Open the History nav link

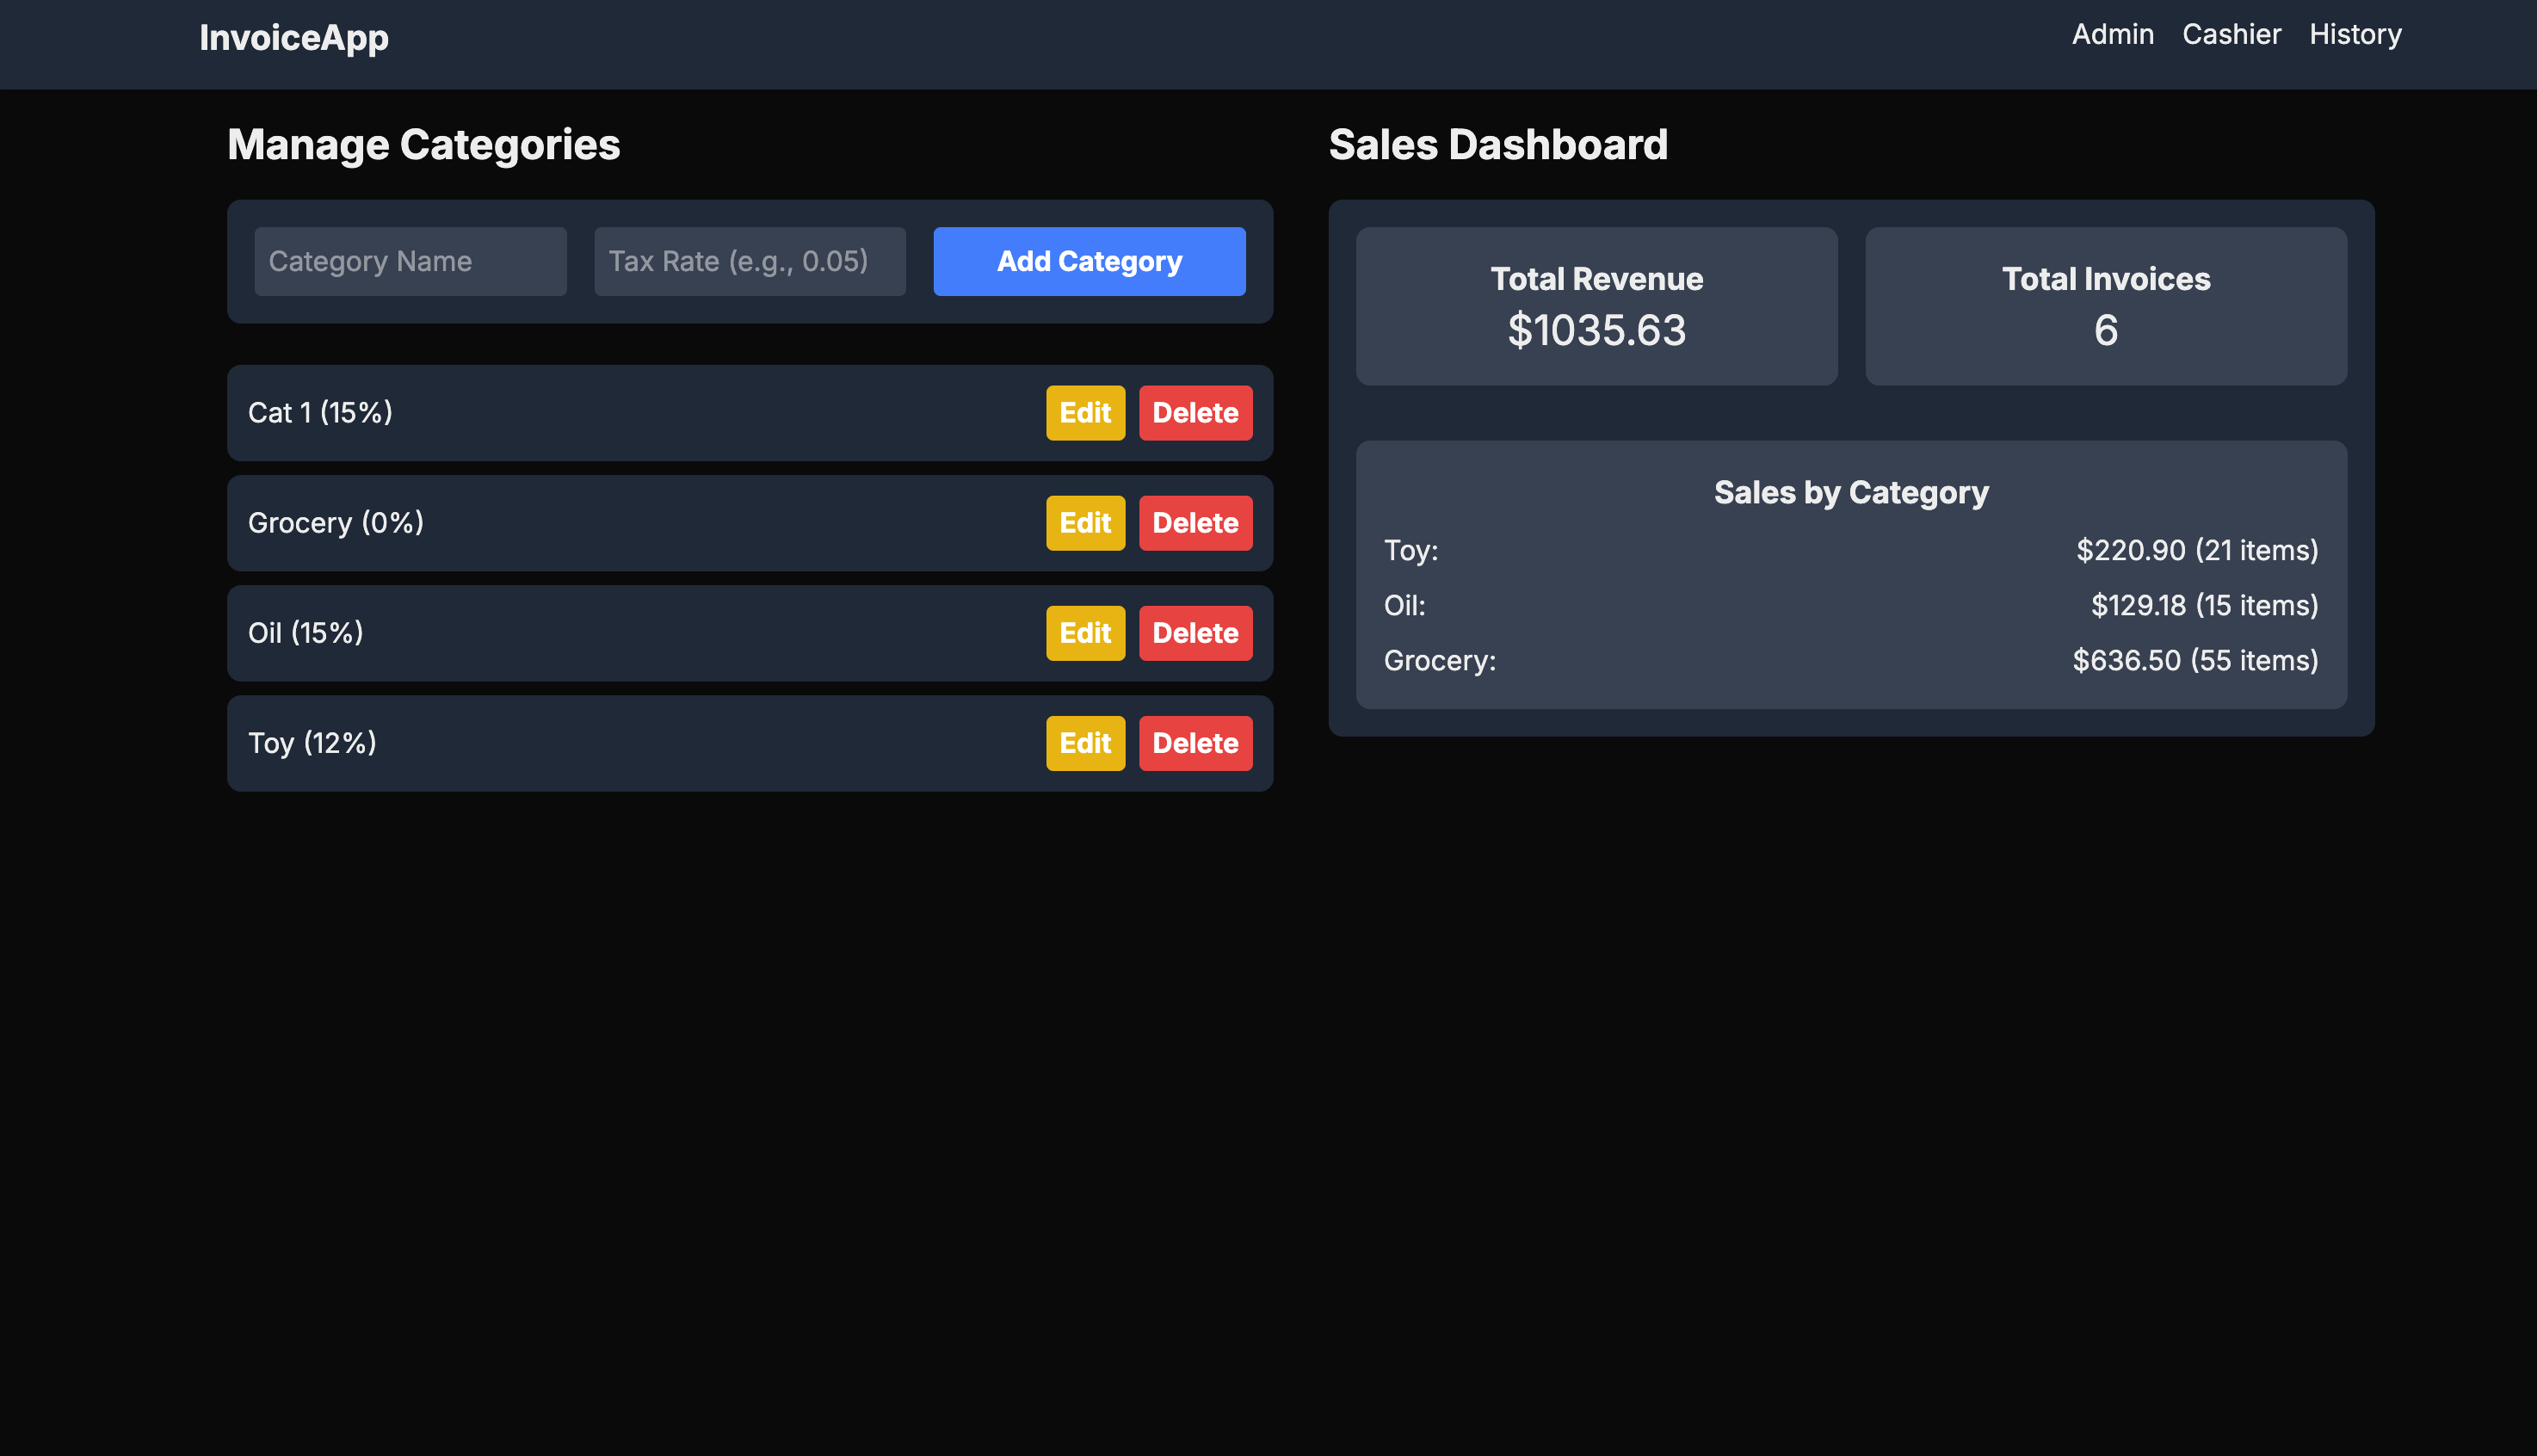[x=2355, y=34]
